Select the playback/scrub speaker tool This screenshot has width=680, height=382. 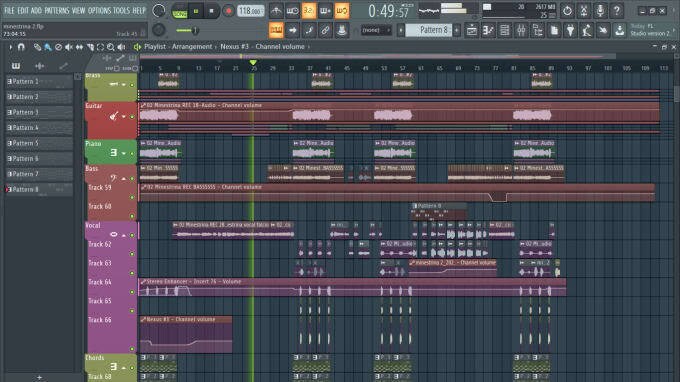click(x=121, y=47)
